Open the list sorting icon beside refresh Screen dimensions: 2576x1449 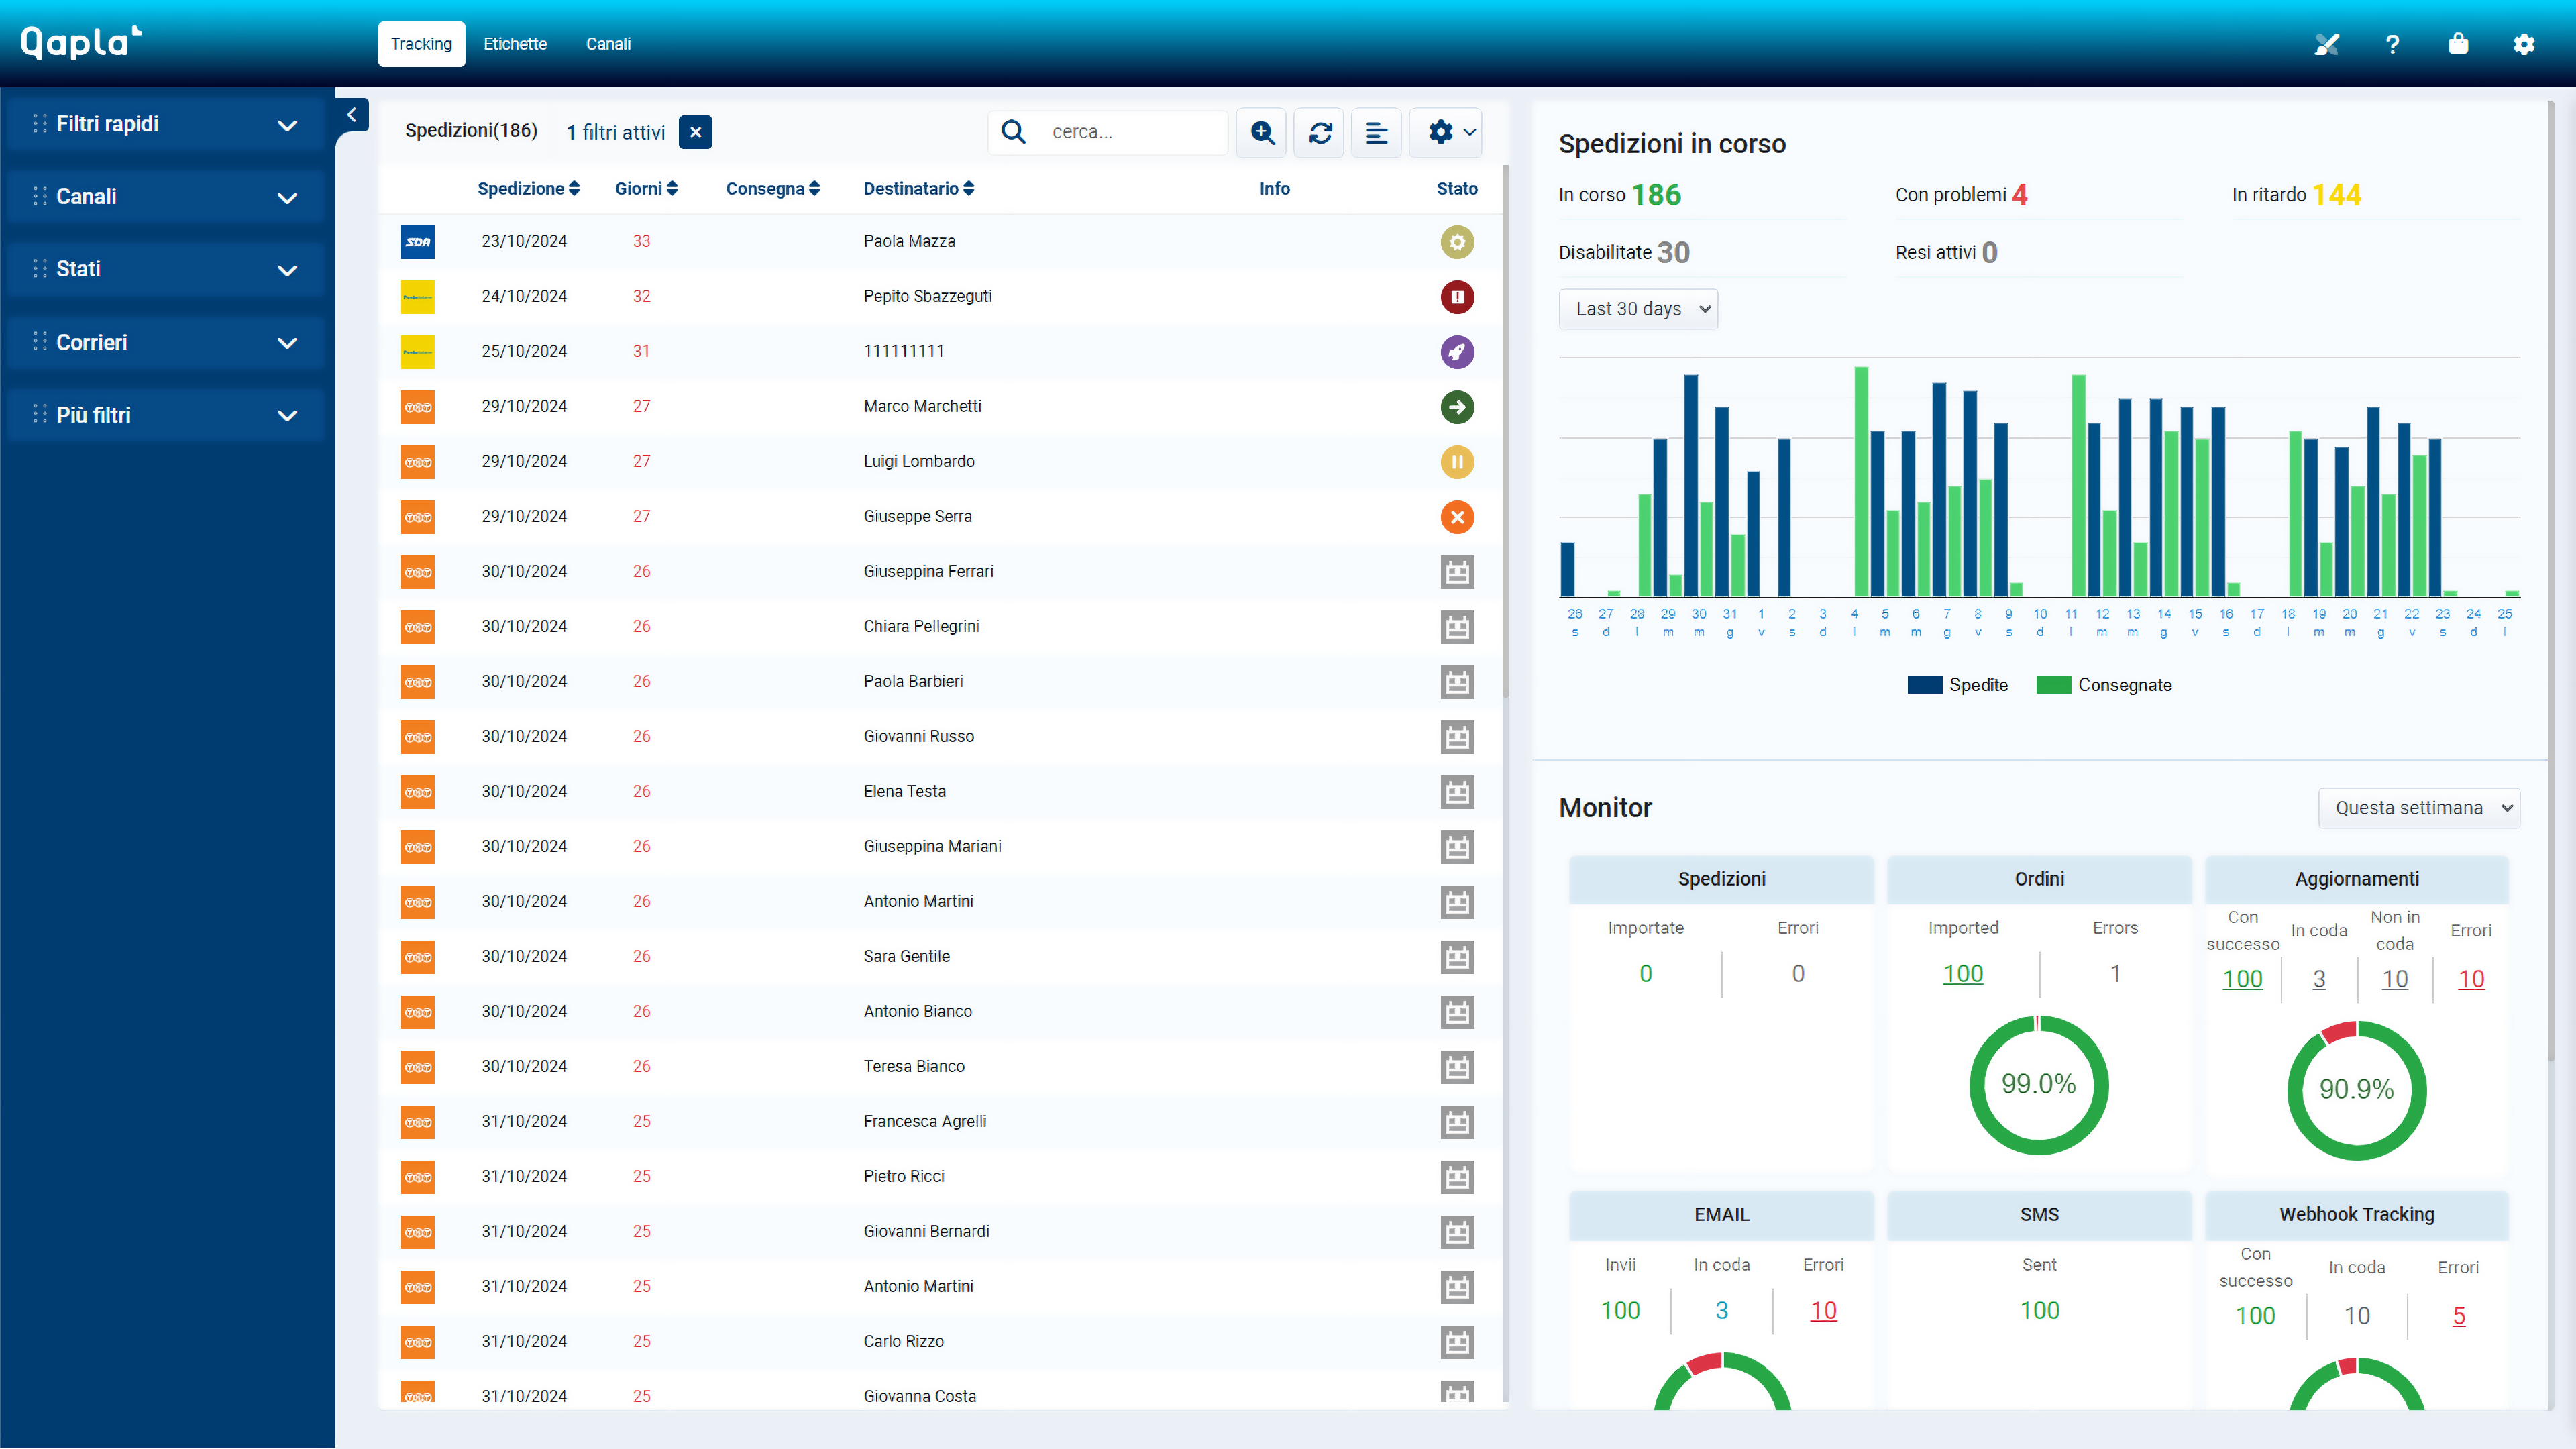(1377, 132)
